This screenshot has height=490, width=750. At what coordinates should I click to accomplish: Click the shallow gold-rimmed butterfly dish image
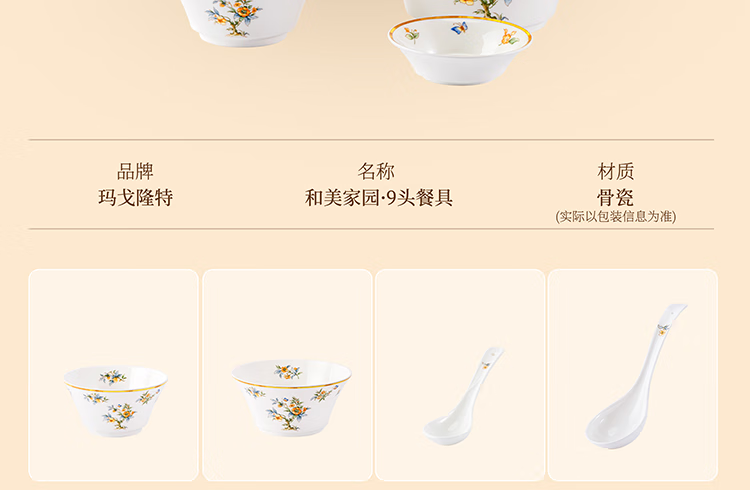click(460, 50)
